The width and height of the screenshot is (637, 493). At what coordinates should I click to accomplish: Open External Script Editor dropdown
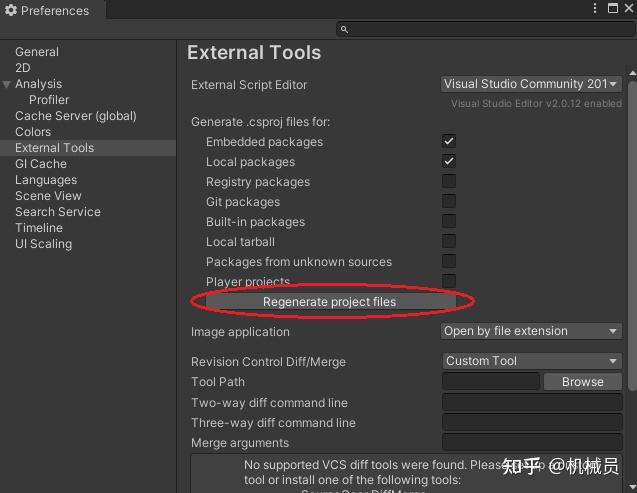[x=531, y=84]
